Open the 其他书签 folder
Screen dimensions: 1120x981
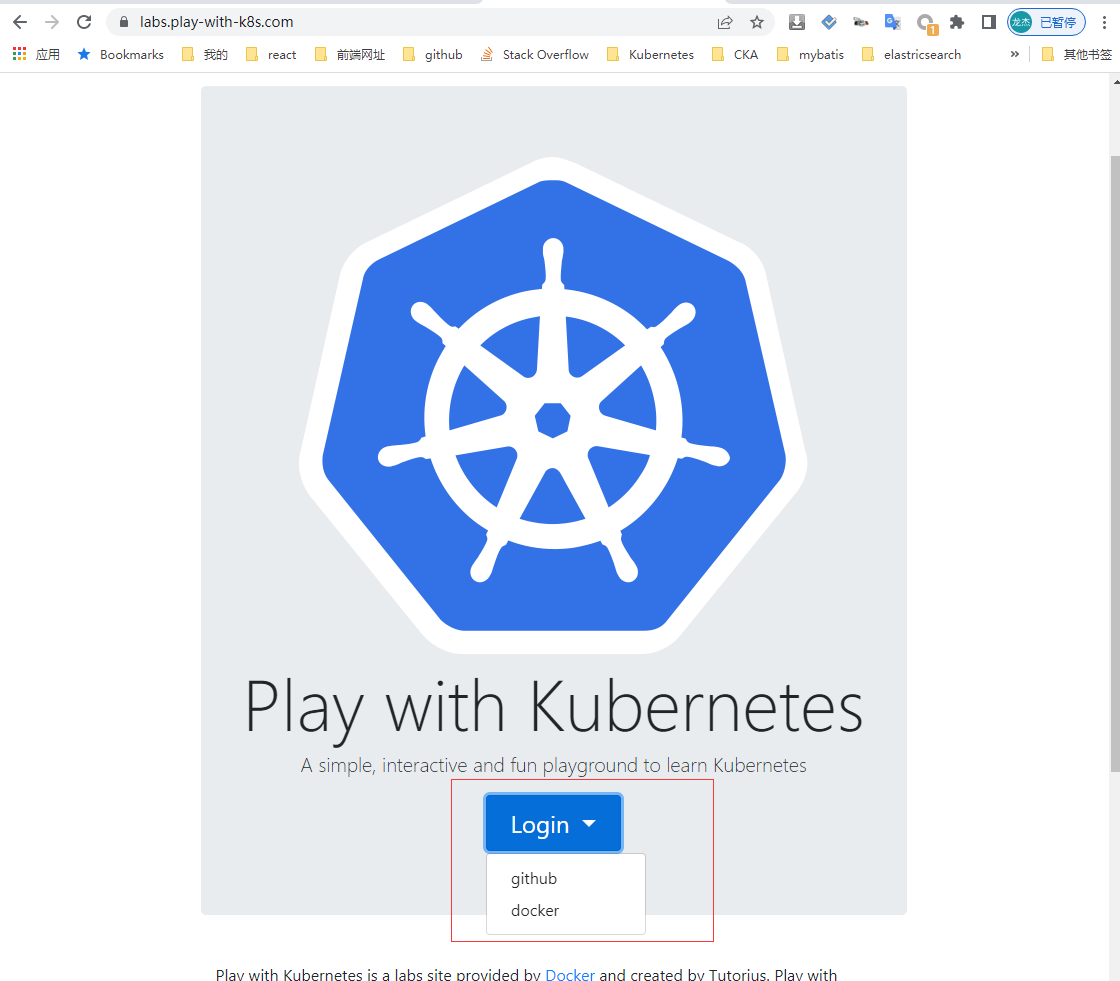tap(1077, 54)
